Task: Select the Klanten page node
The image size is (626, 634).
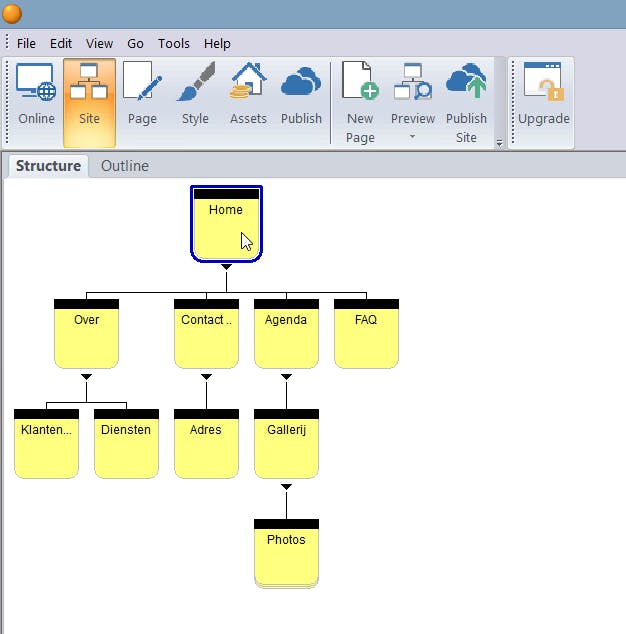Action: click(x=46, y=444)
